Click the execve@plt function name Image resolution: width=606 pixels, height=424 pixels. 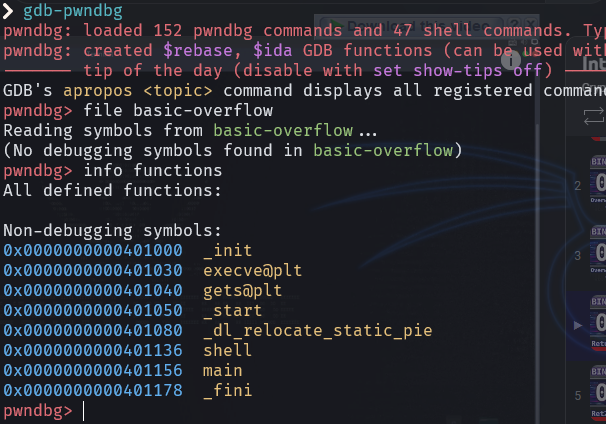pos(252,271)
